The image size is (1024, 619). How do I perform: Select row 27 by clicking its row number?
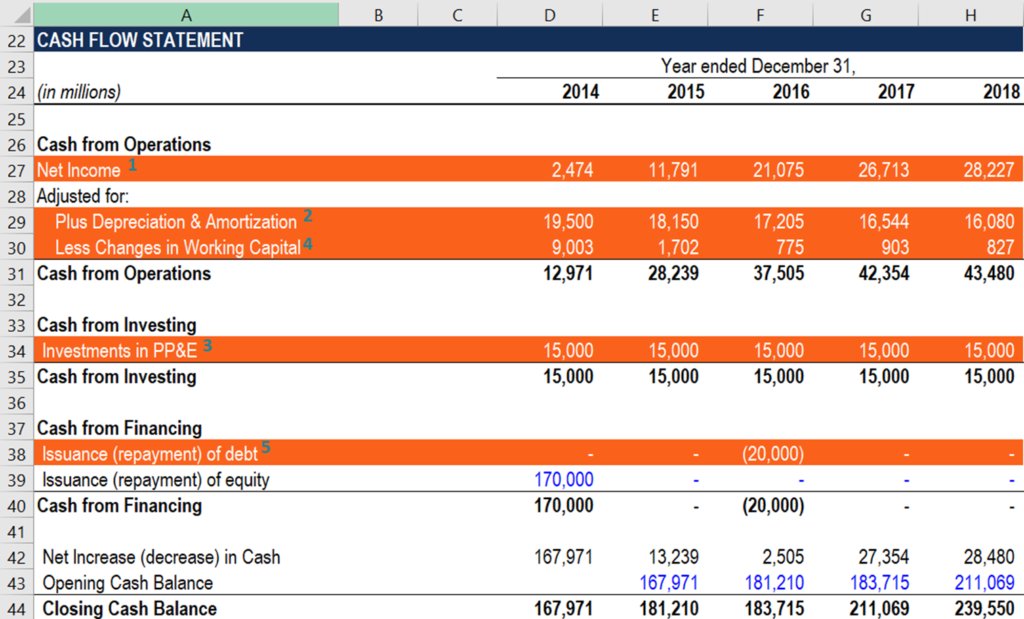[16, 169]
